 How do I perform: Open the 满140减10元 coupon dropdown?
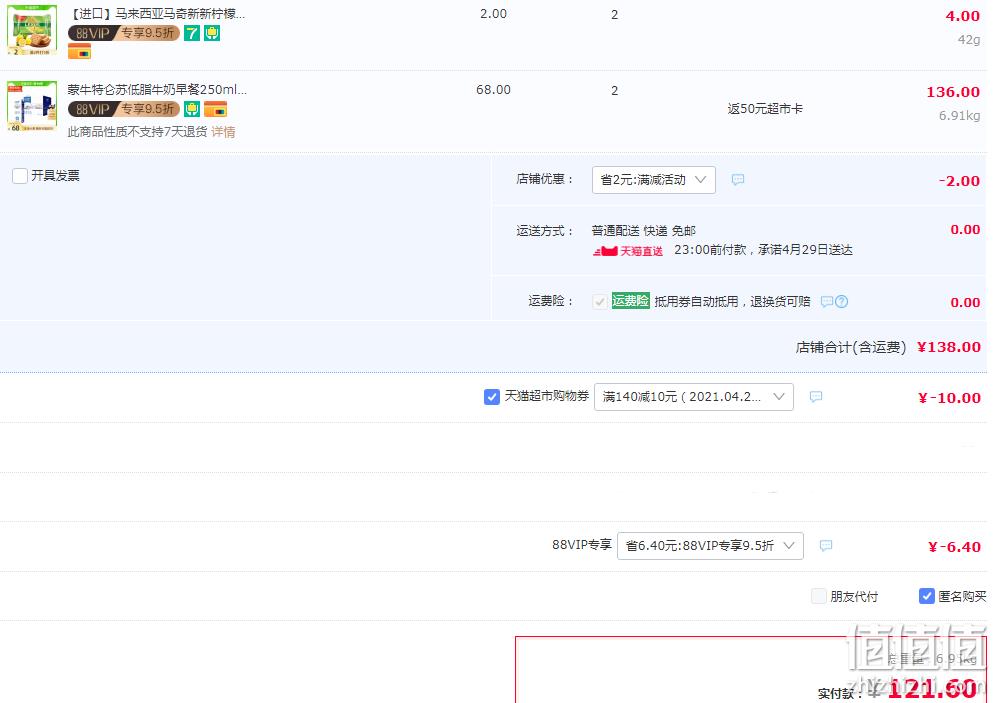click(694, 397)
